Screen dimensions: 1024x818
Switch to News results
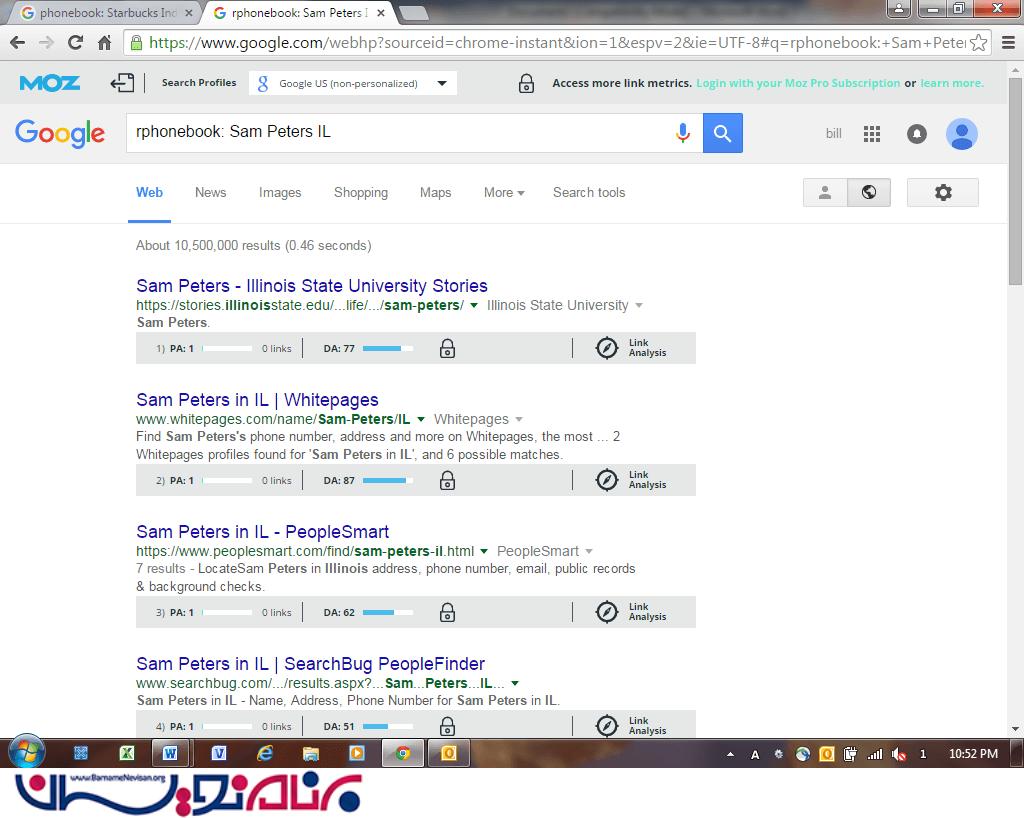point(210,193)
